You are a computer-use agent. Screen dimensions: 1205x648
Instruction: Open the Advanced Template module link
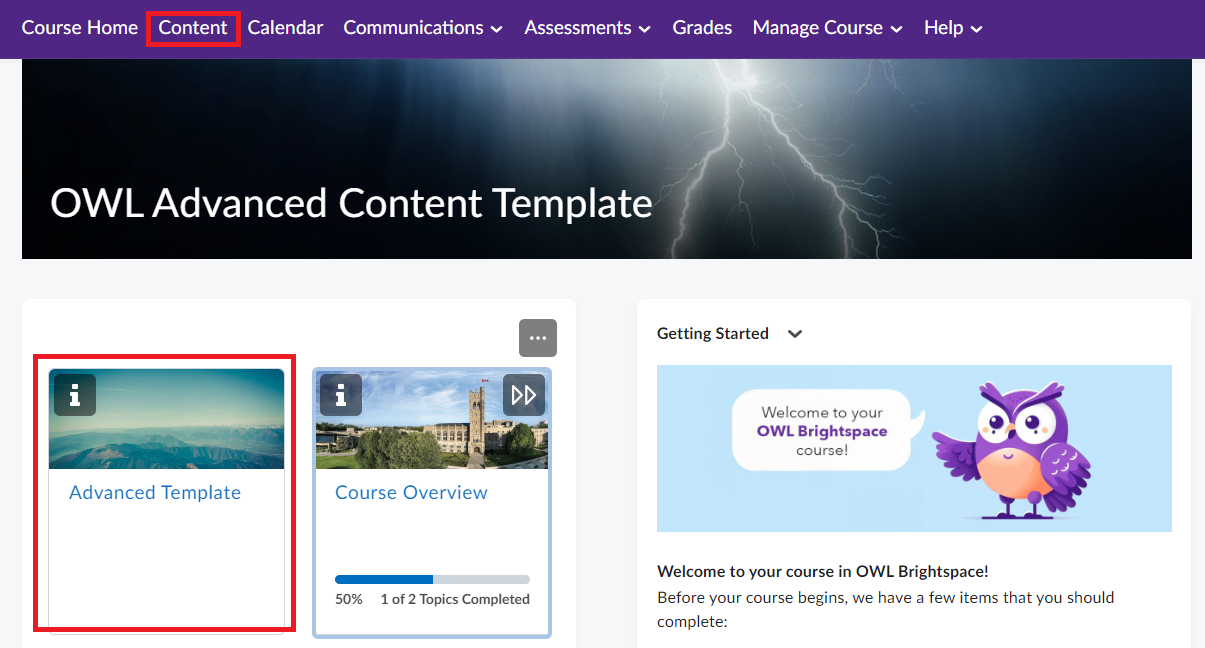point(154,492)
